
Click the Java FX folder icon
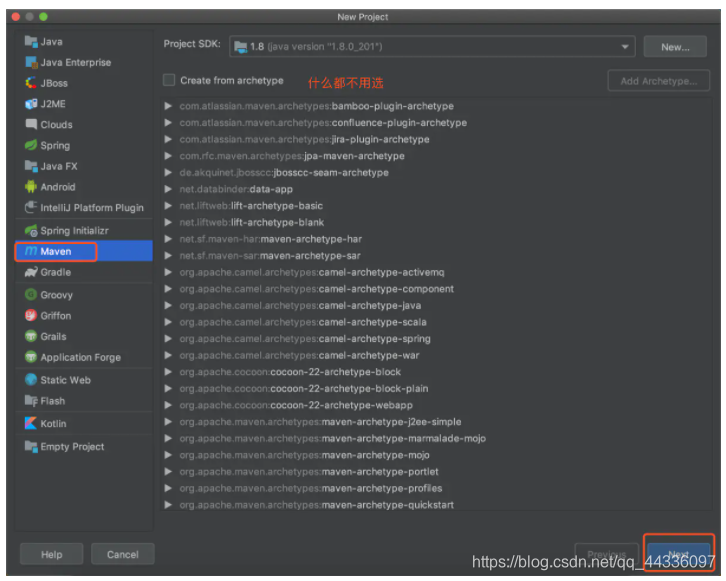31,166
